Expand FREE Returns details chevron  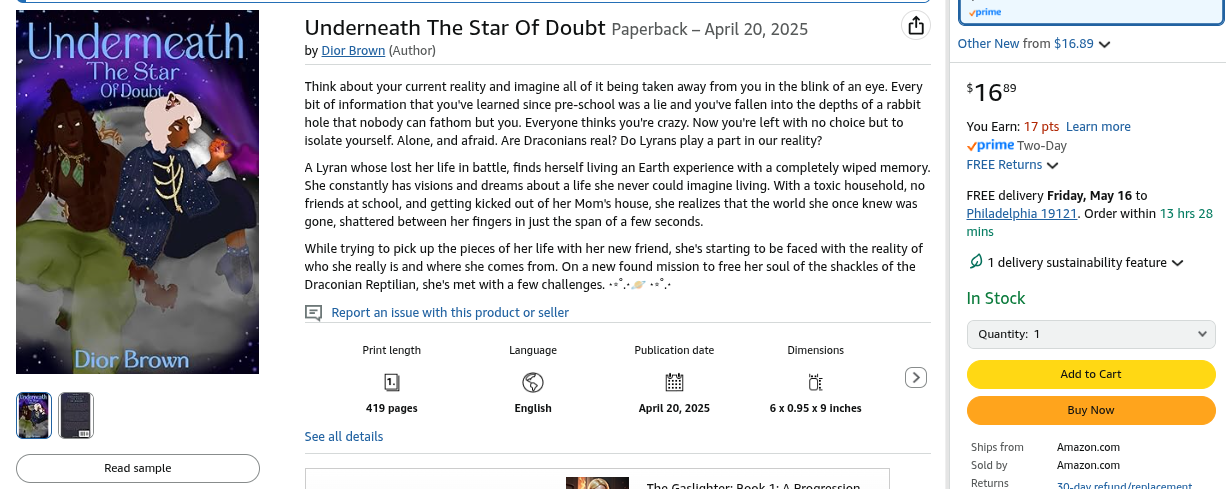(1052, 165)
